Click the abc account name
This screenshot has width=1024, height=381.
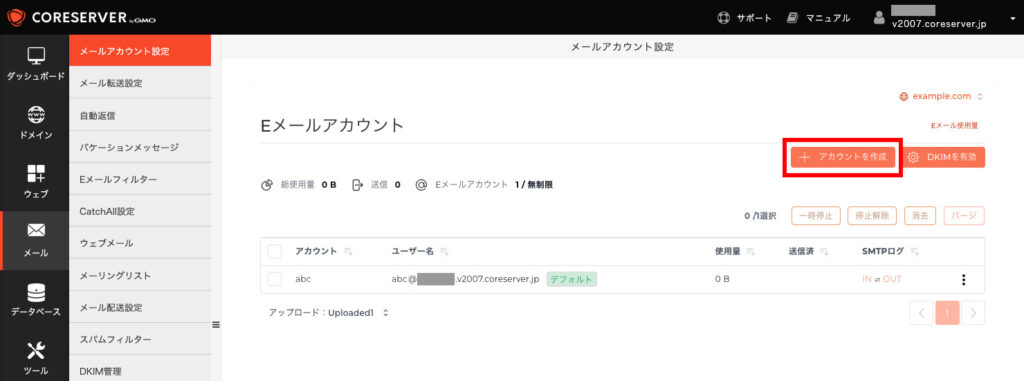point(303,279)
